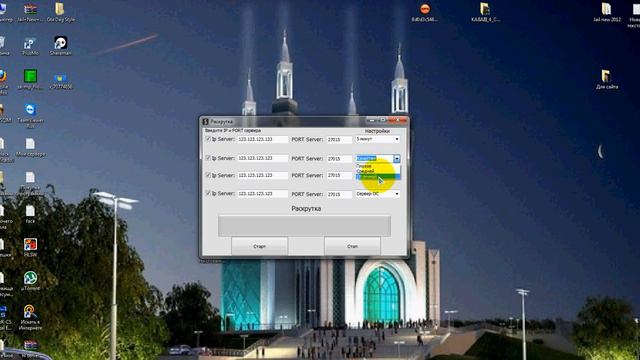Toggle Ip Server checkbox in the Сервер ОС row
Viewport: 640px width, 360px height.
click(208, 193)
